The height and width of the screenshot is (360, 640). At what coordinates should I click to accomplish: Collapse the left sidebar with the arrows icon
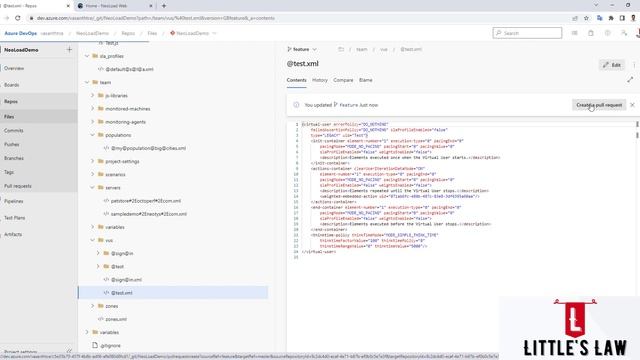click(69, 351)
